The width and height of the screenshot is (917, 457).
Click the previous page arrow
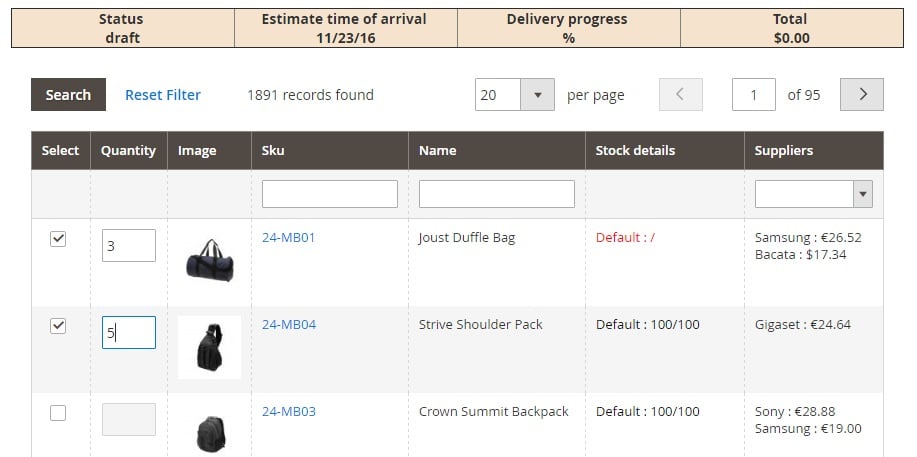[681, 94]
